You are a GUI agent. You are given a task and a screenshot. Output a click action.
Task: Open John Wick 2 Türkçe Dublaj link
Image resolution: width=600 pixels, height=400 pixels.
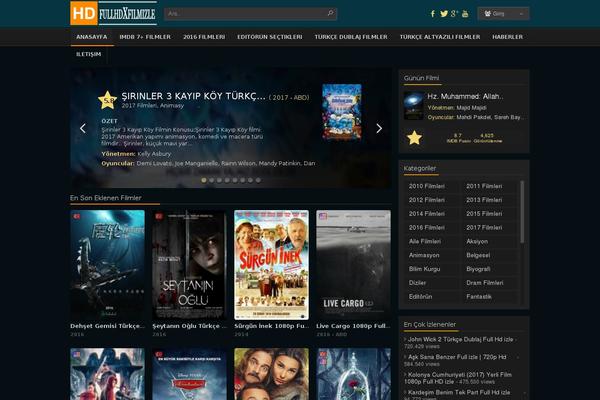click(460, 339)
